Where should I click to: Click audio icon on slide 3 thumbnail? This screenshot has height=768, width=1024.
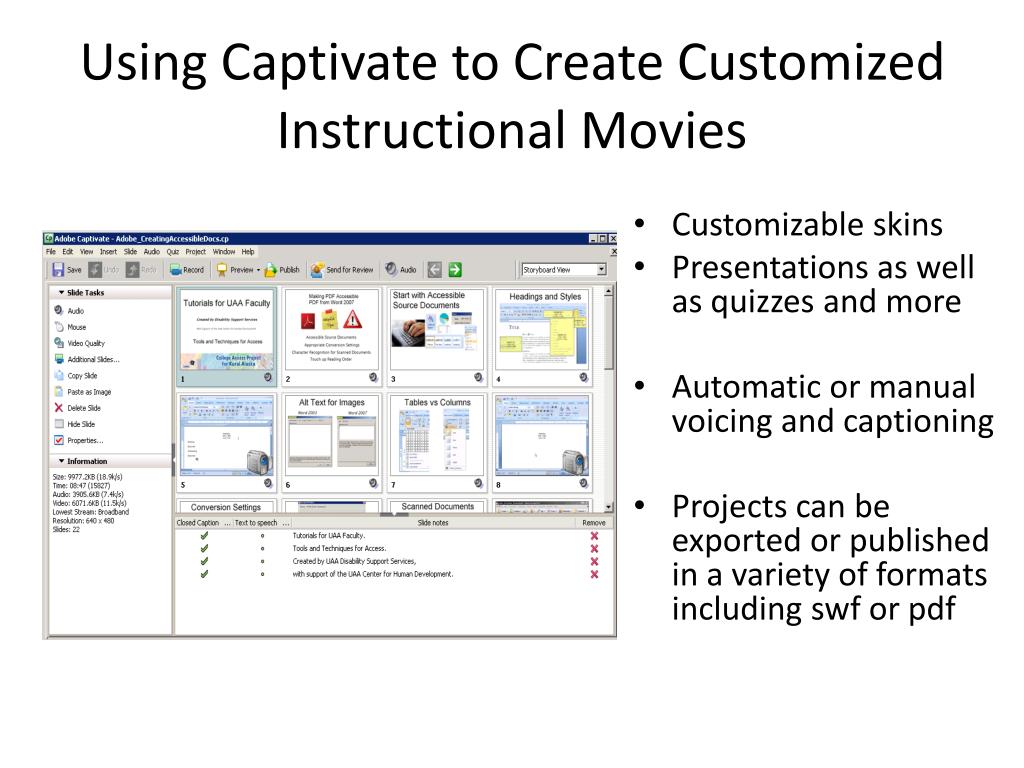479,377
